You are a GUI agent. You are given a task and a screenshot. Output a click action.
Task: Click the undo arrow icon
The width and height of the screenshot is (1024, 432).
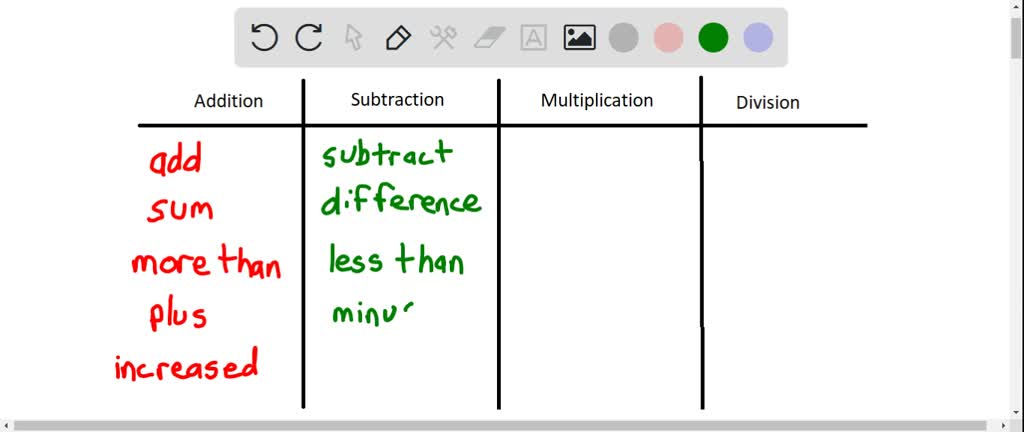264,38
